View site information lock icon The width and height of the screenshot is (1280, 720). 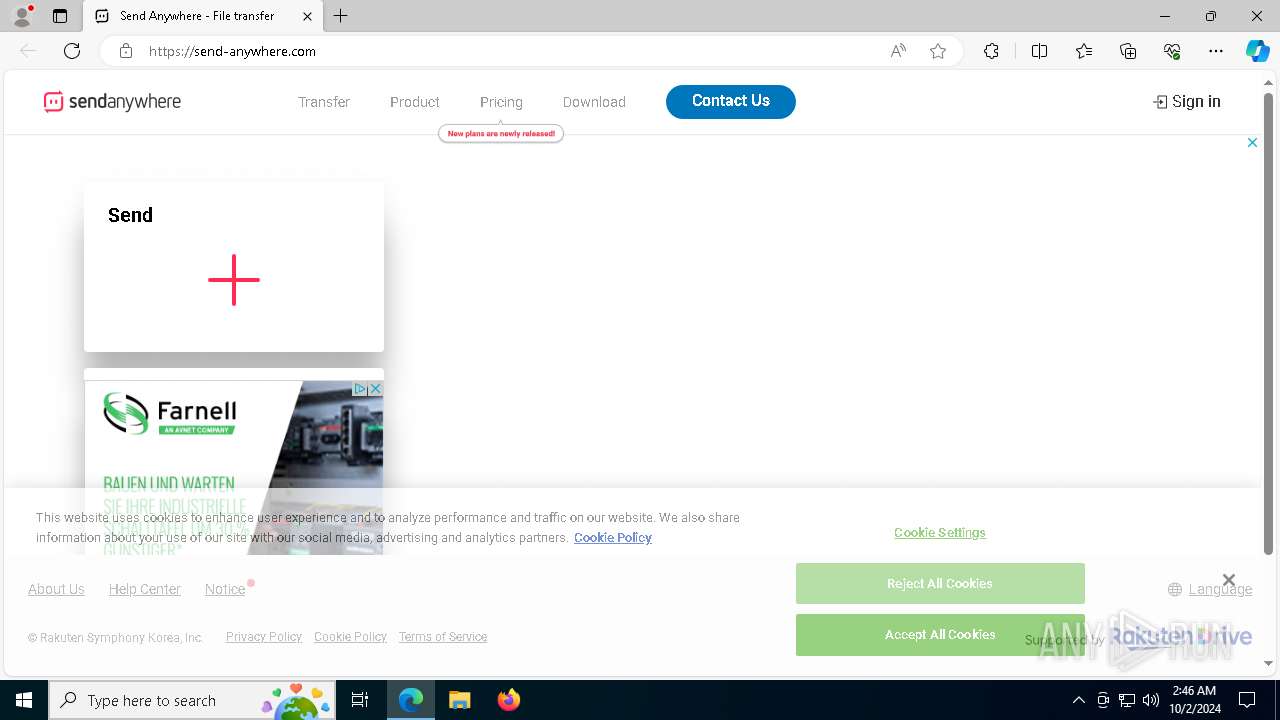point(126,51)
